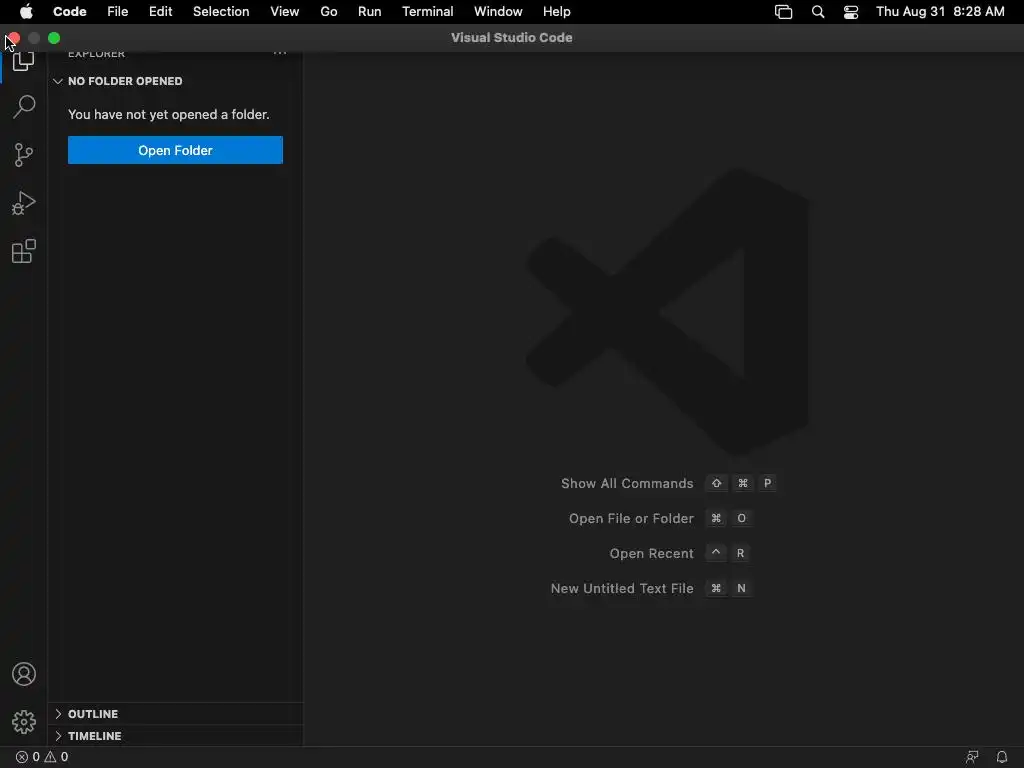1024x768 pixels.
Task: Open the Accounts icon in activity bar
Action: pos(24,674)
